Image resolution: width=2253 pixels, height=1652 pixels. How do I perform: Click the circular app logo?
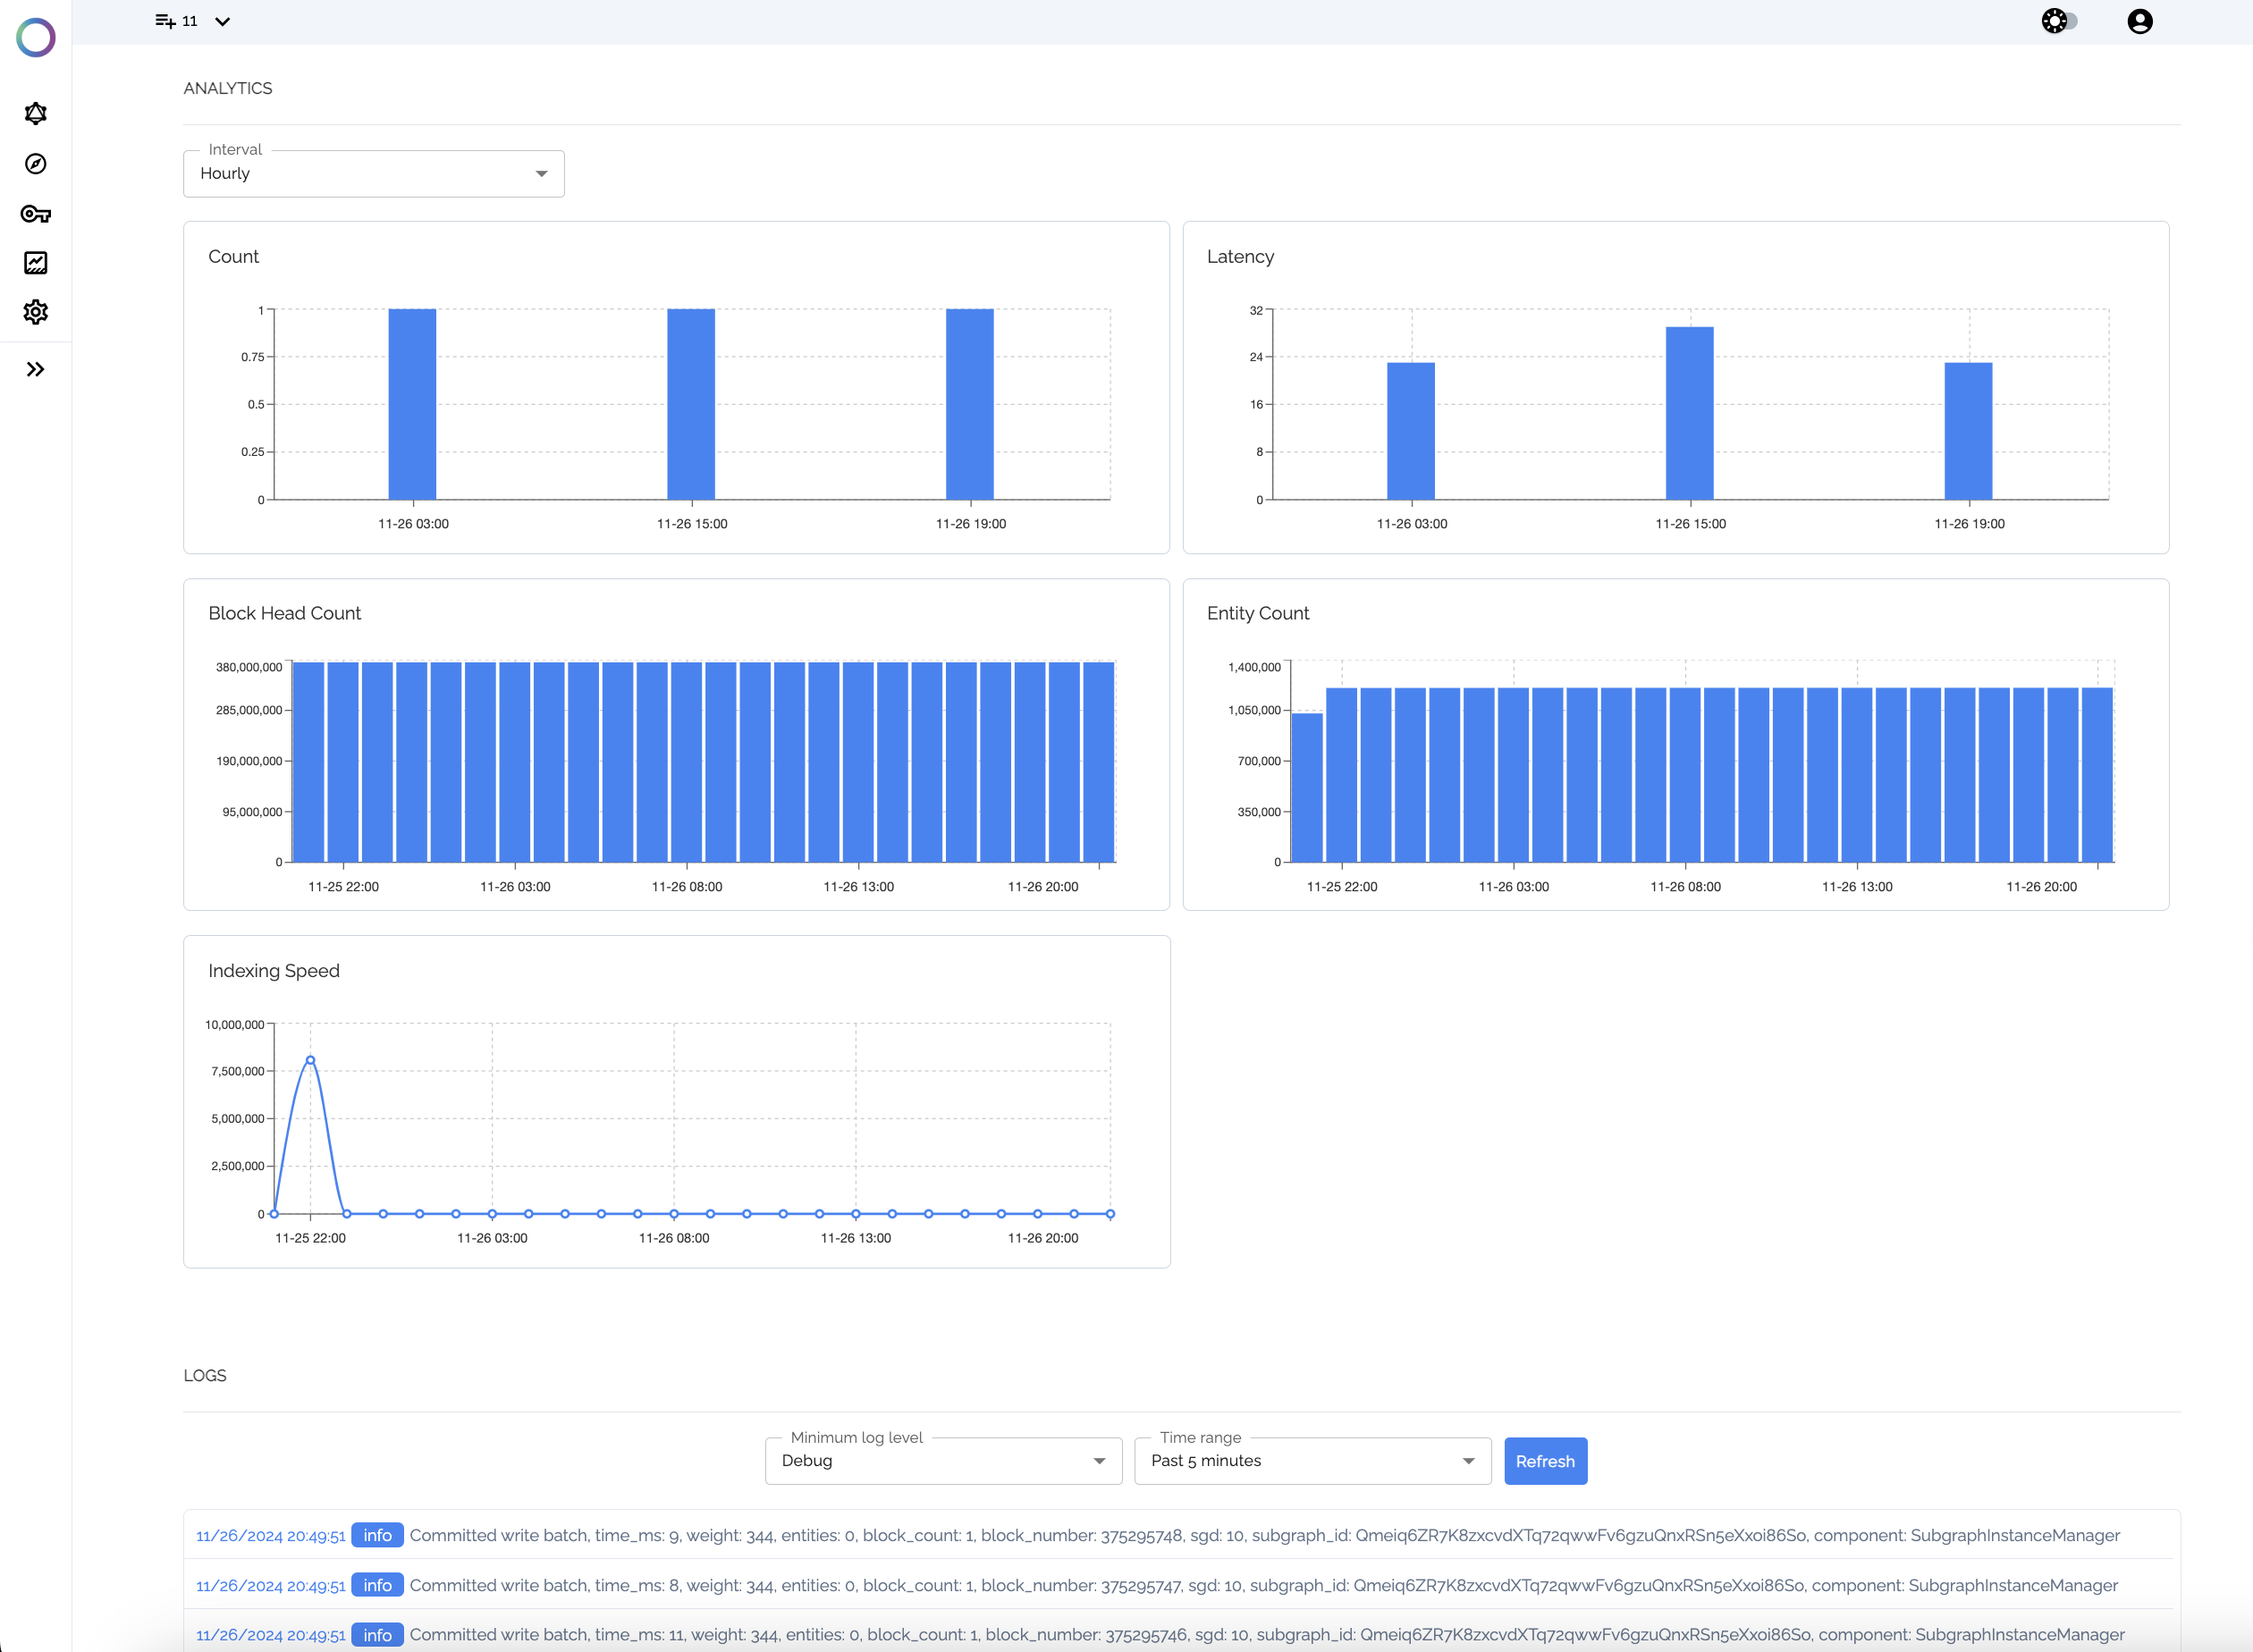(x=36, y=38)
